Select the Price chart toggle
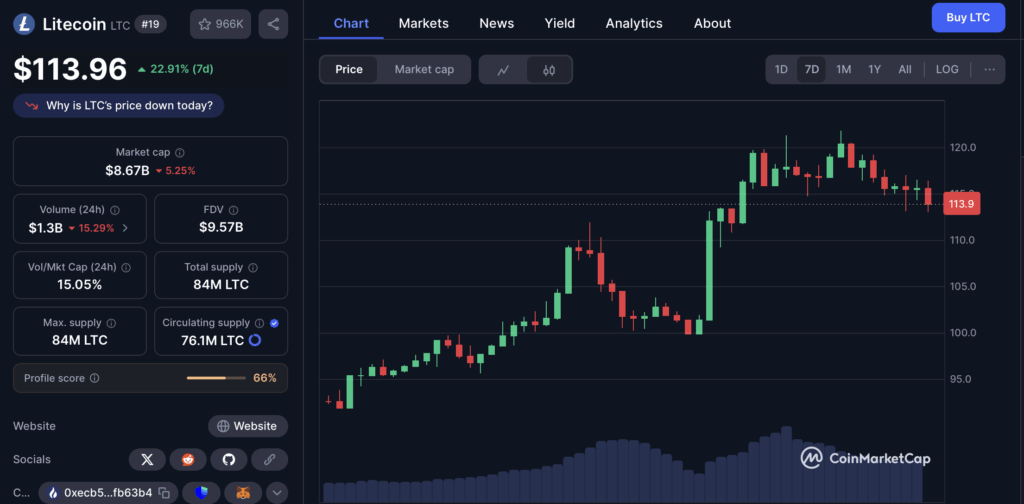The image size is (1024, 504). [x=349, y=69]
